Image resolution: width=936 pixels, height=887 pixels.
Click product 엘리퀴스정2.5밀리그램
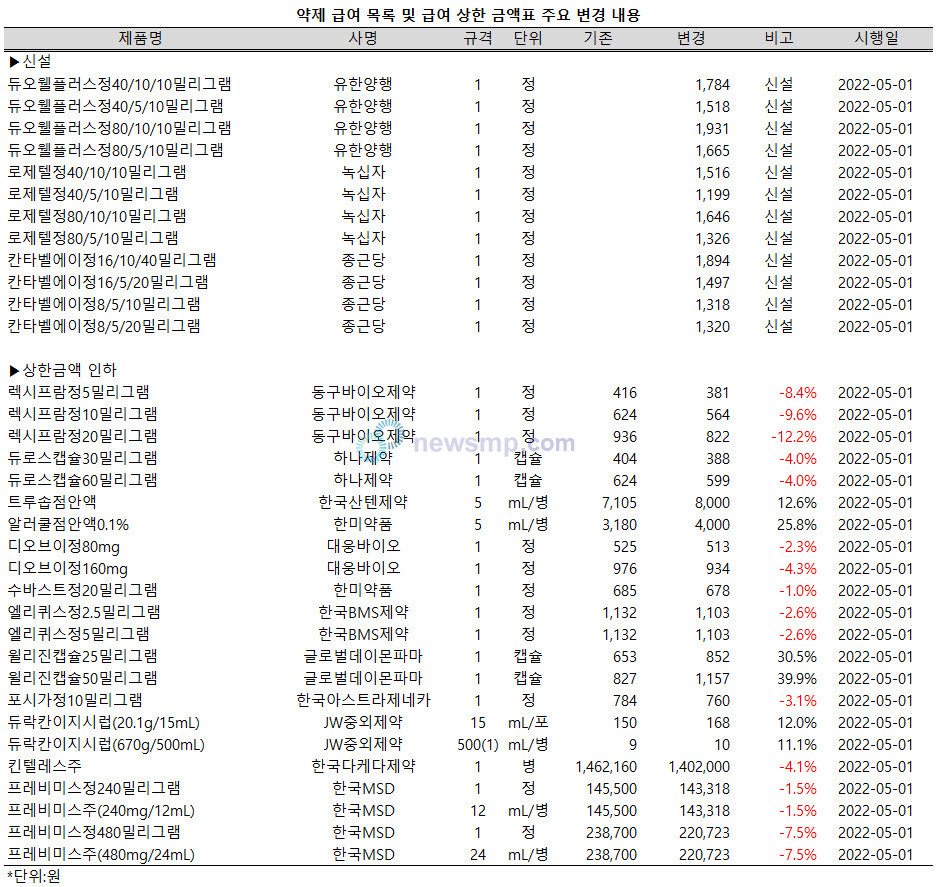point(84,612)
